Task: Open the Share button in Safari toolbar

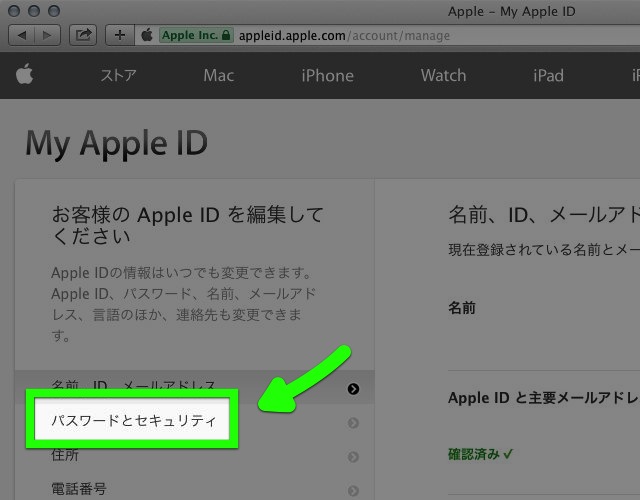Action: pyautogui.click(x=83, y=36)
